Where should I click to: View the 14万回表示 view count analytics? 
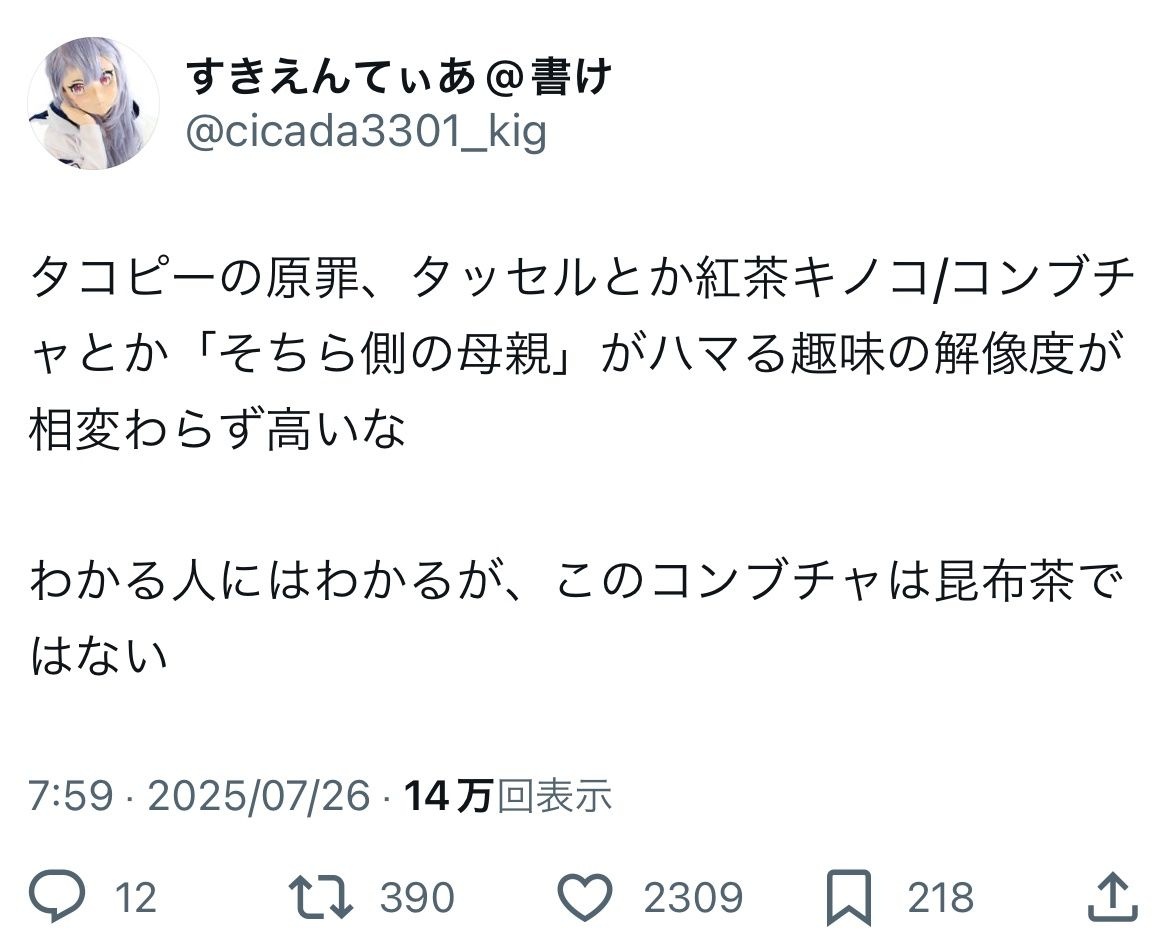tap(507, 797)
